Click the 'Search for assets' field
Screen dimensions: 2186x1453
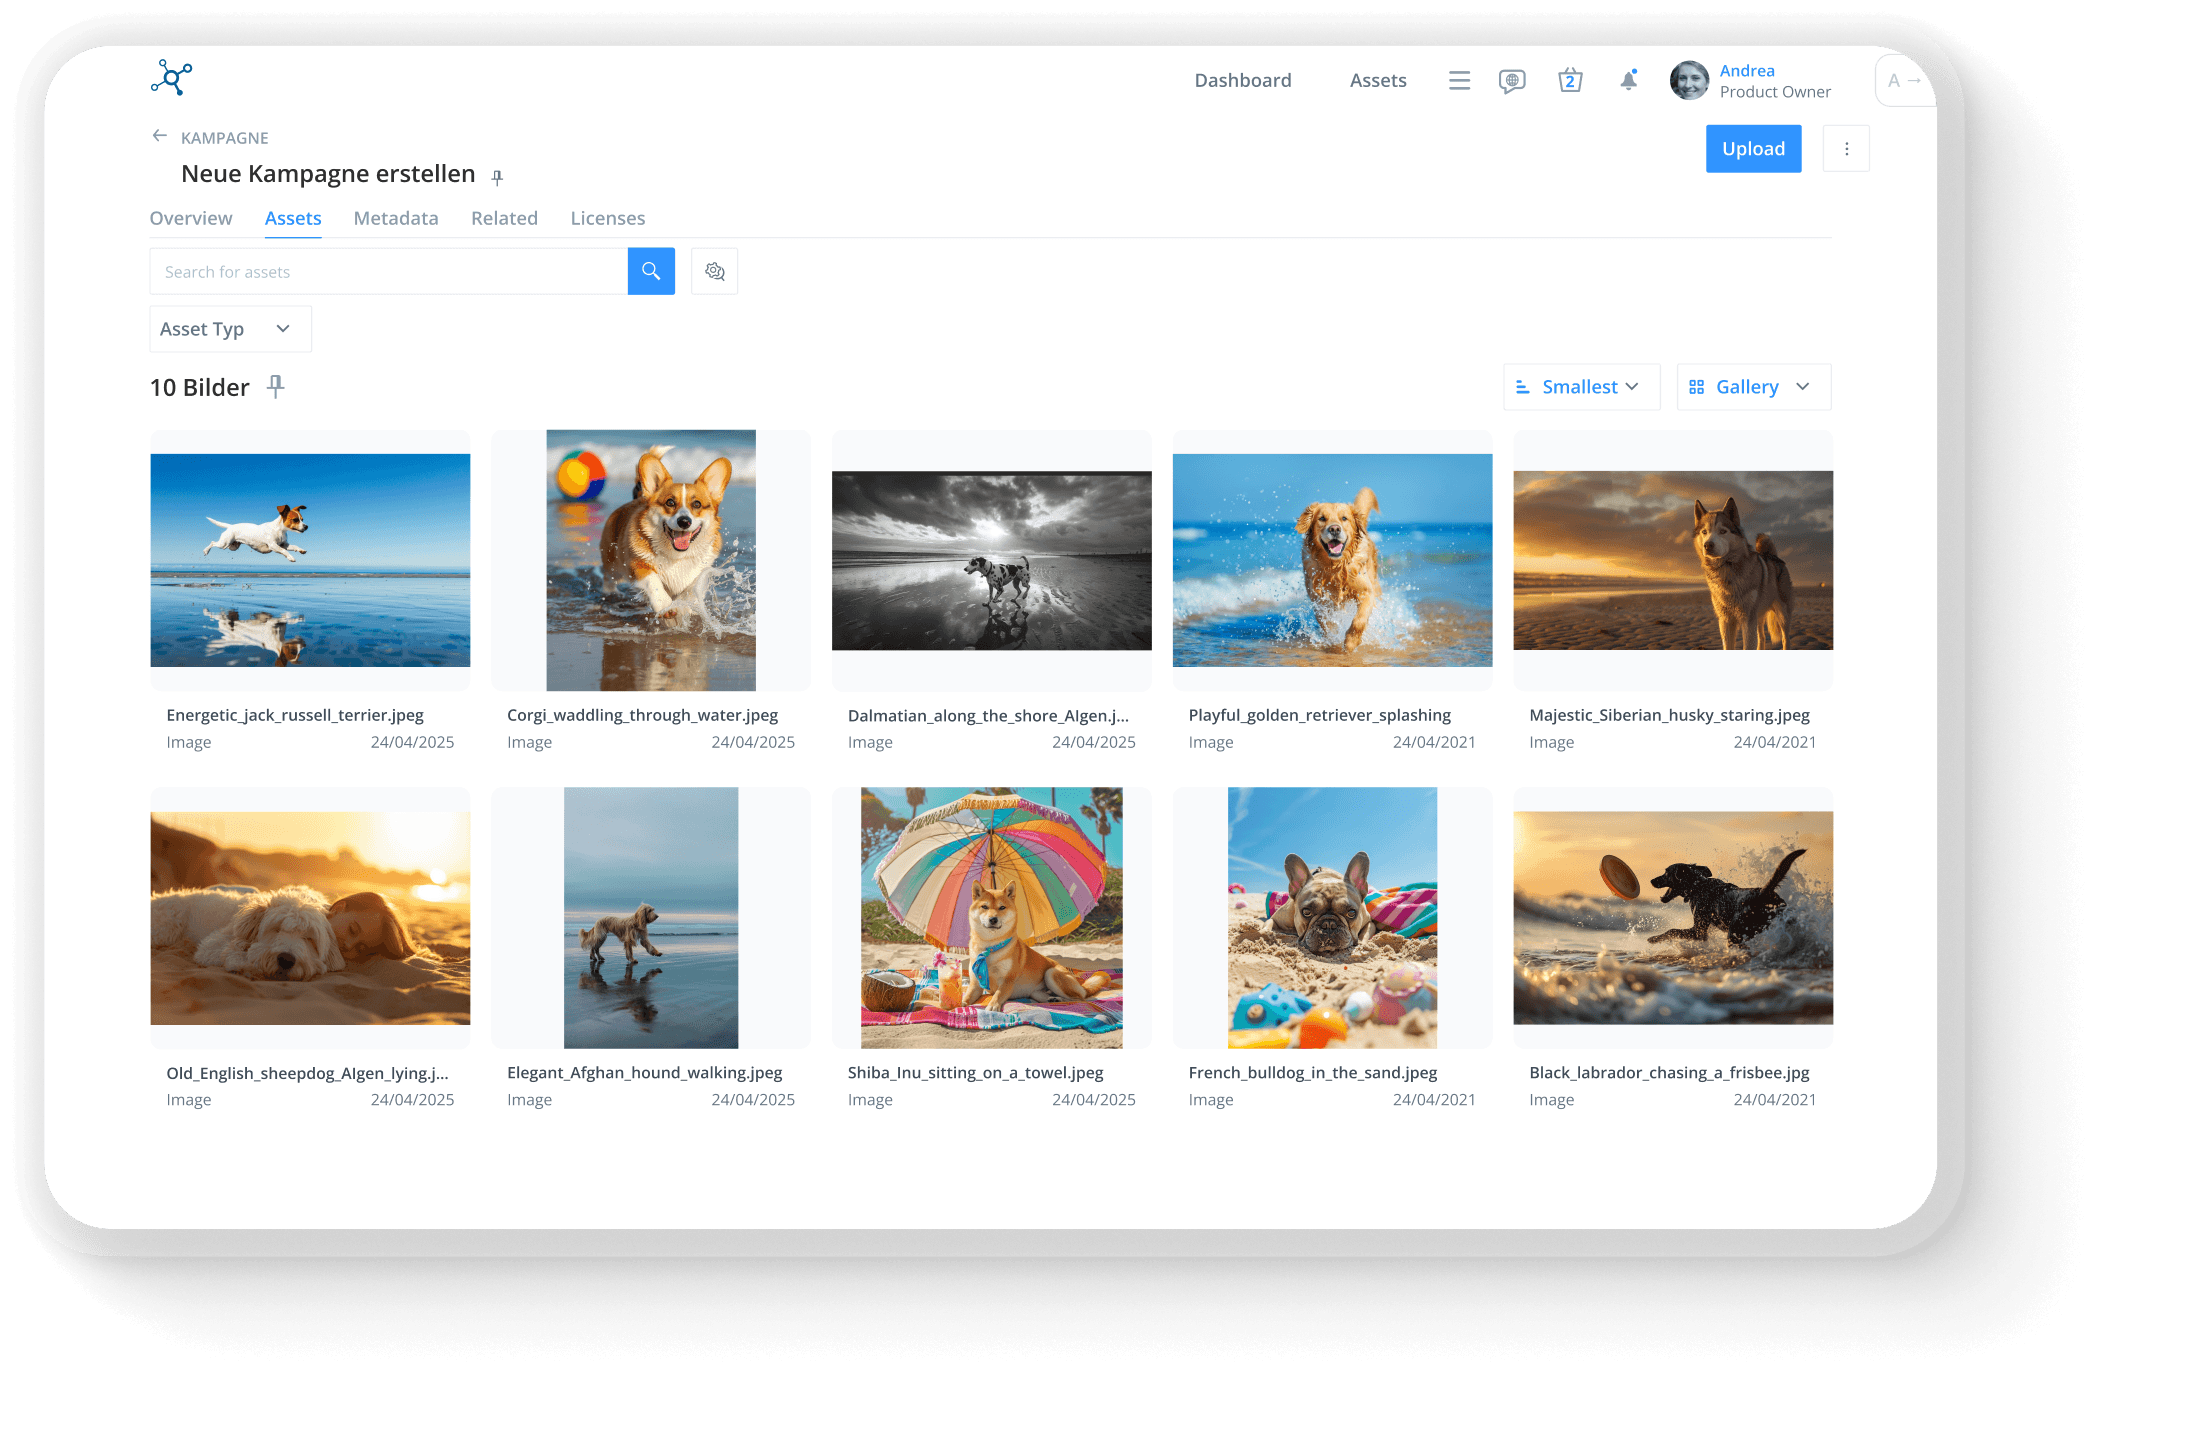(388, 271)
